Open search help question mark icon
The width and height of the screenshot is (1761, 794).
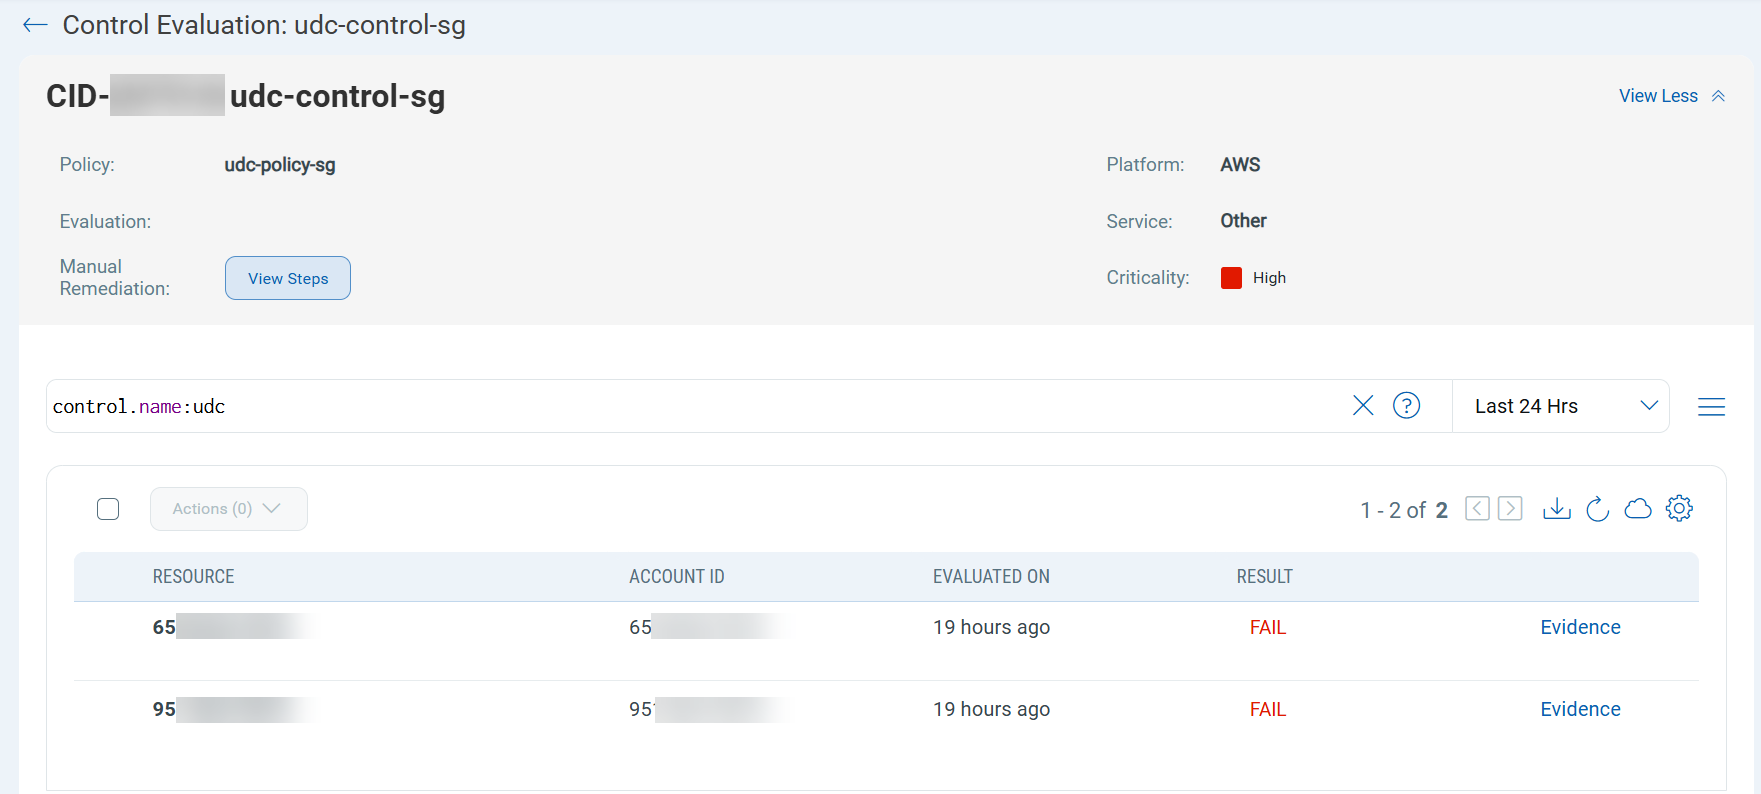pyautogui.click(x=1406, y=405)
